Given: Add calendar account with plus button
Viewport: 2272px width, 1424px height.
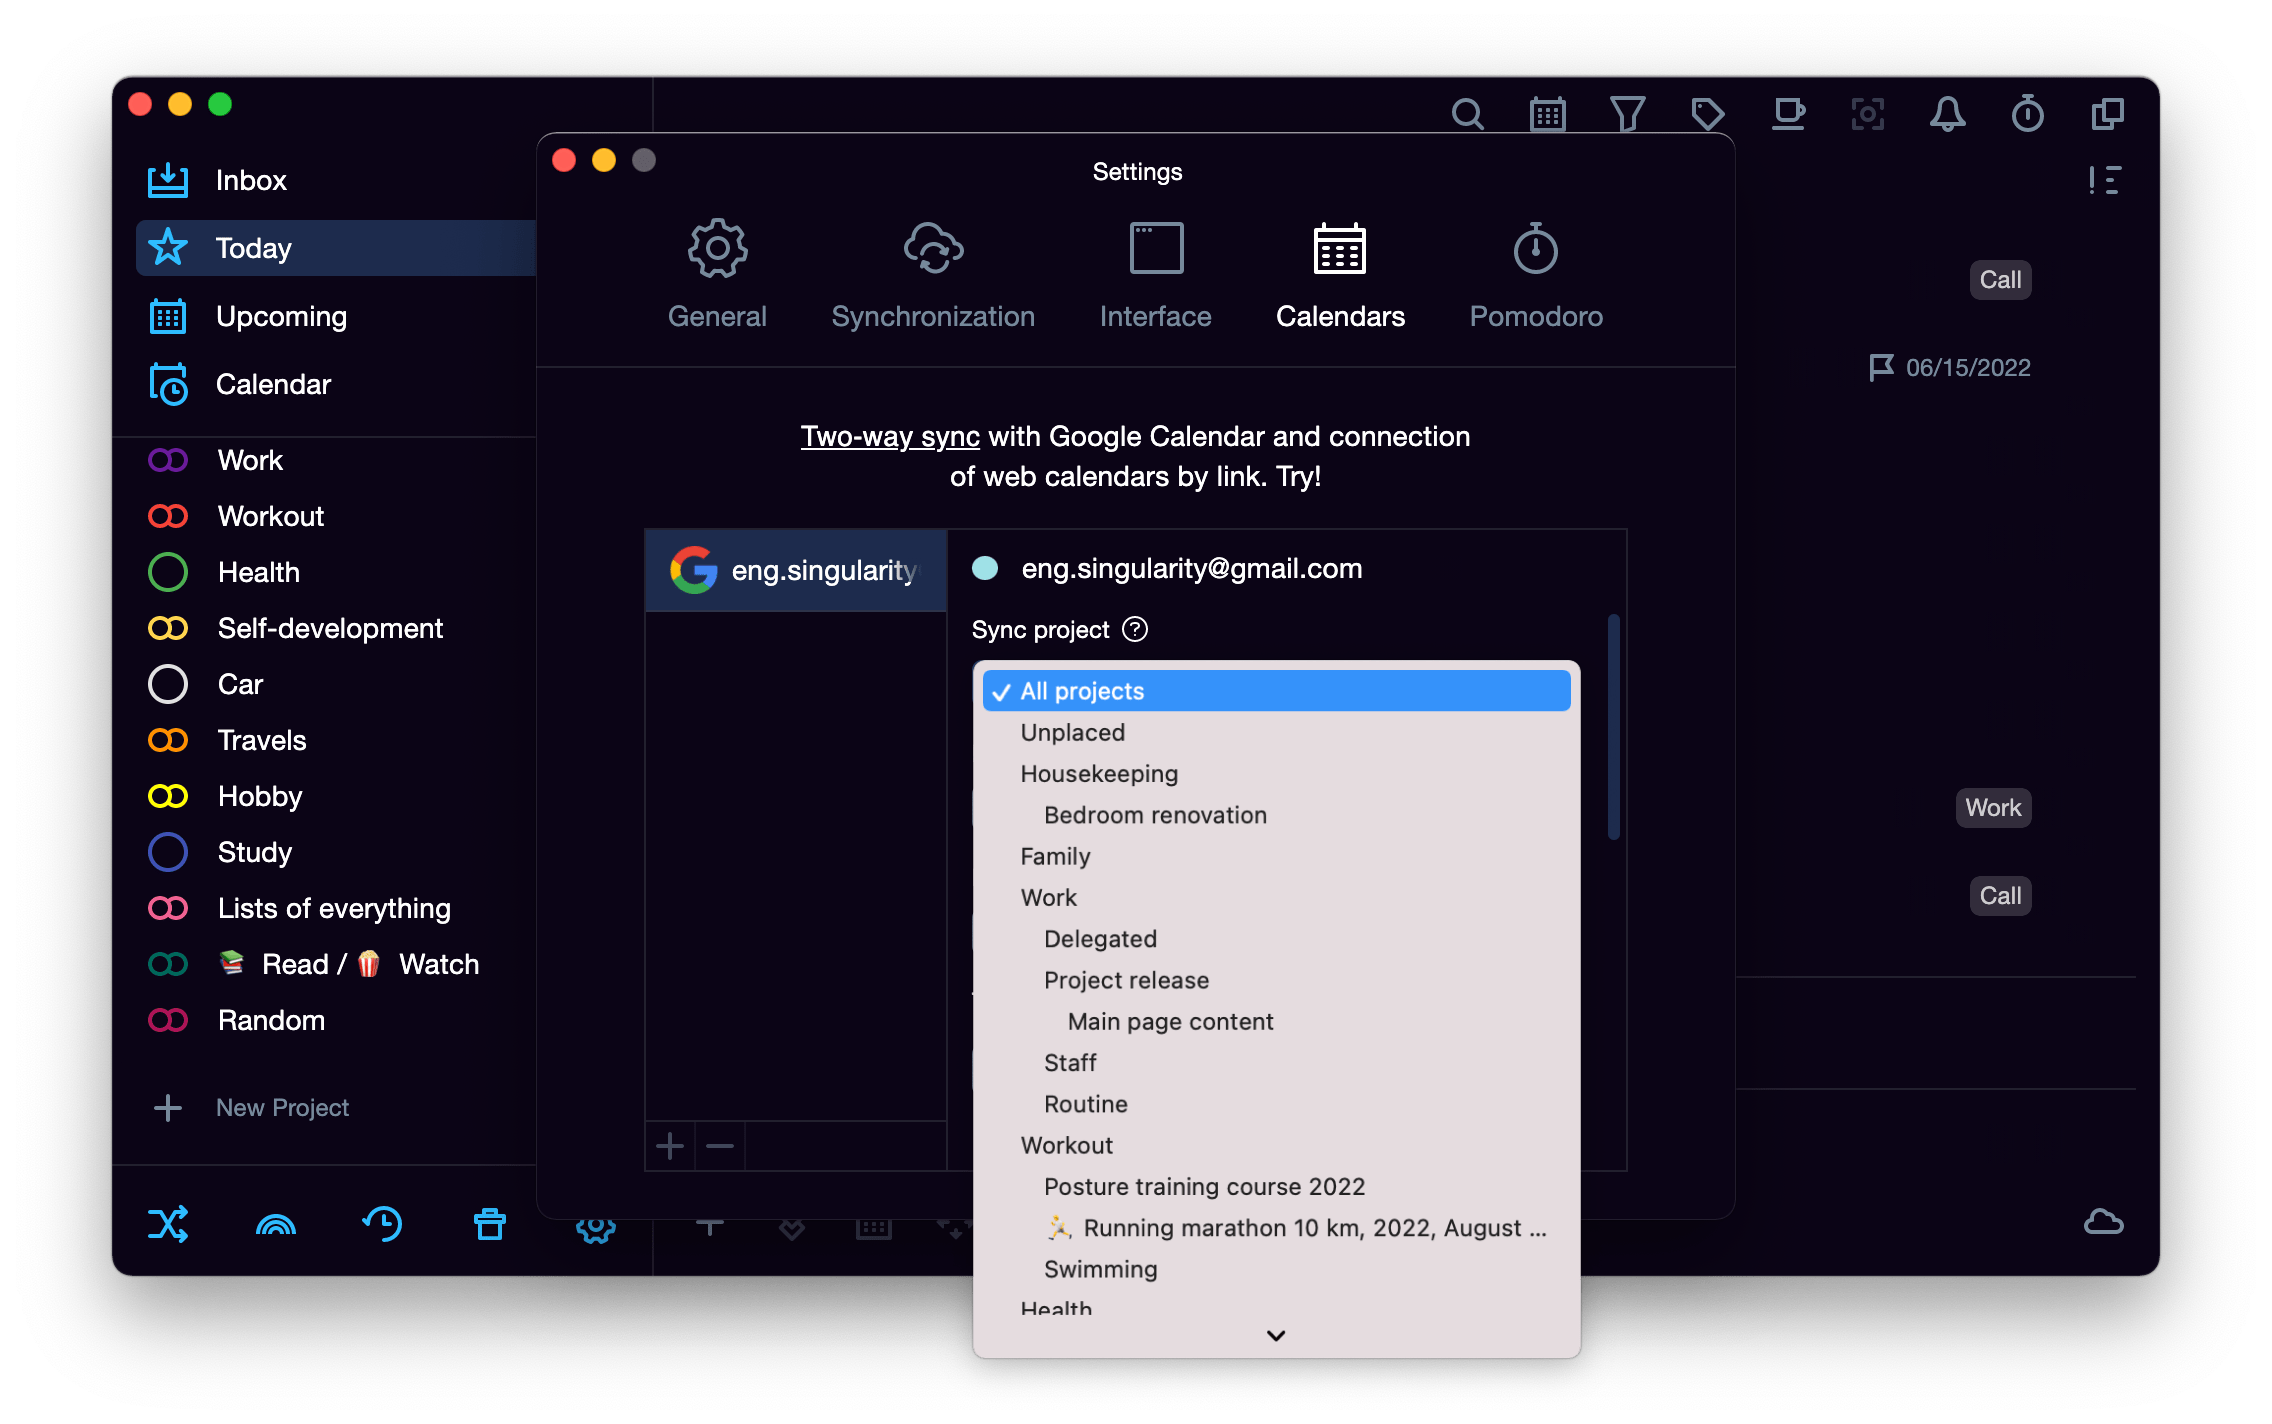Looking at the screenshot, I should pos(670,1146).
